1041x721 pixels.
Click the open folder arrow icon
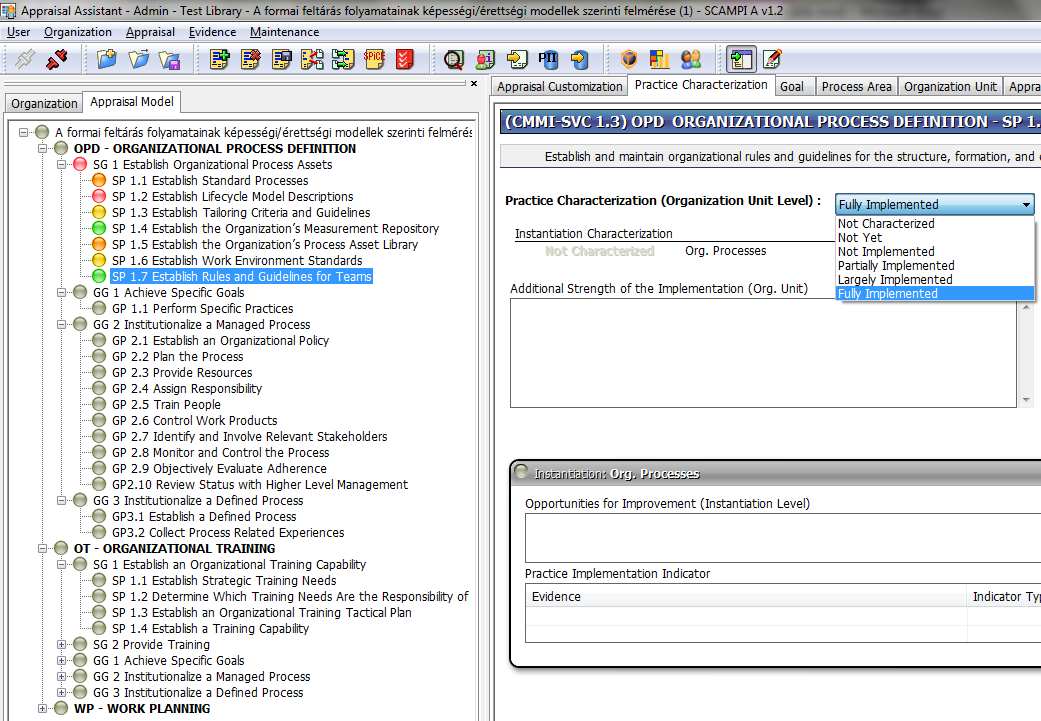(139, 59)
